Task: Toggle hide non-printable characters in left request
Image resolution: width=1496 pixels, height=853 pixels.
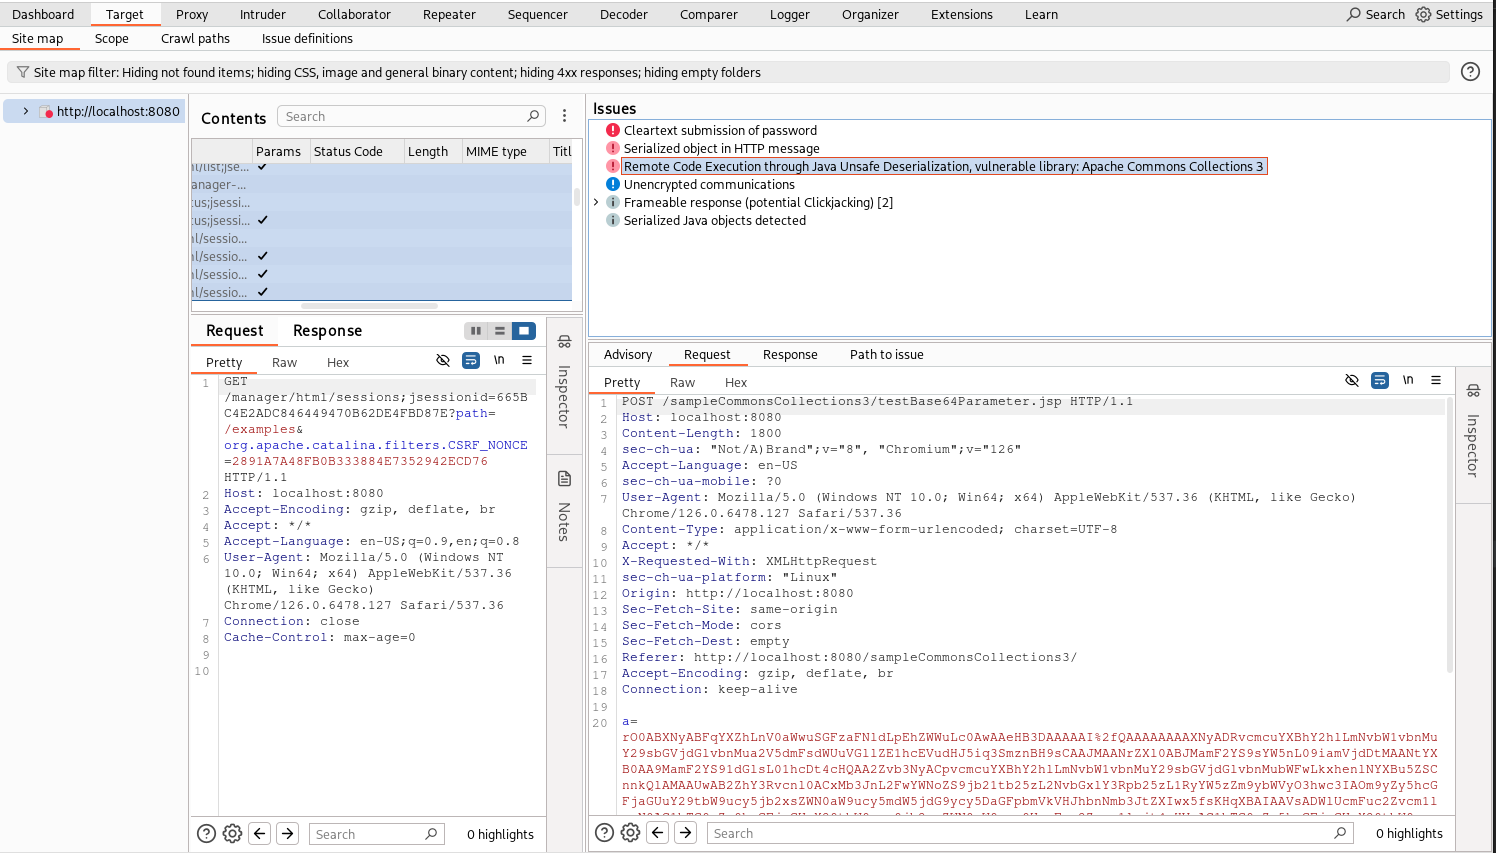Action: [443, 361]
